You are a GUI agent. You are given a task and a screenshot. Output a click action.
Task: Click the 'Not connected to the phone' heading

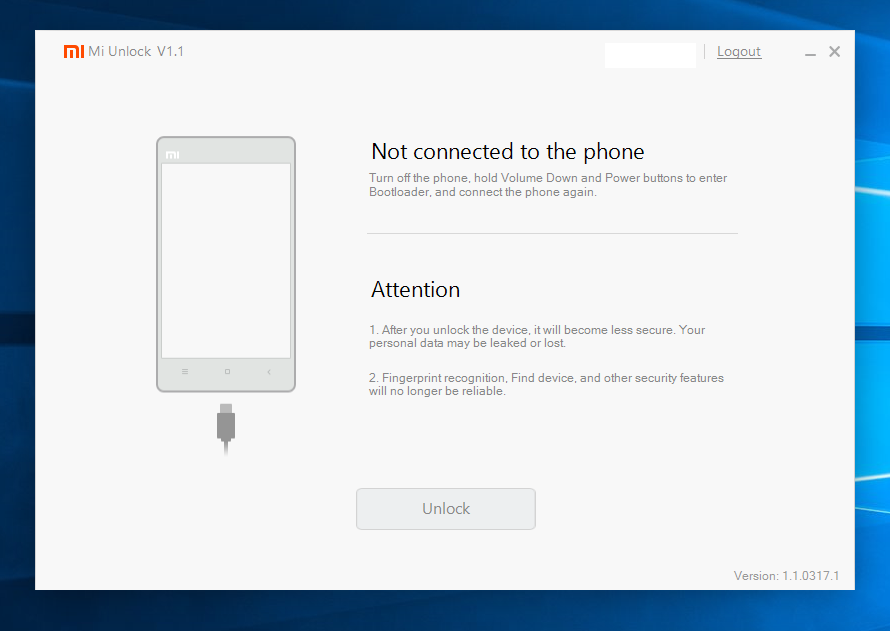tap(507, 152)
